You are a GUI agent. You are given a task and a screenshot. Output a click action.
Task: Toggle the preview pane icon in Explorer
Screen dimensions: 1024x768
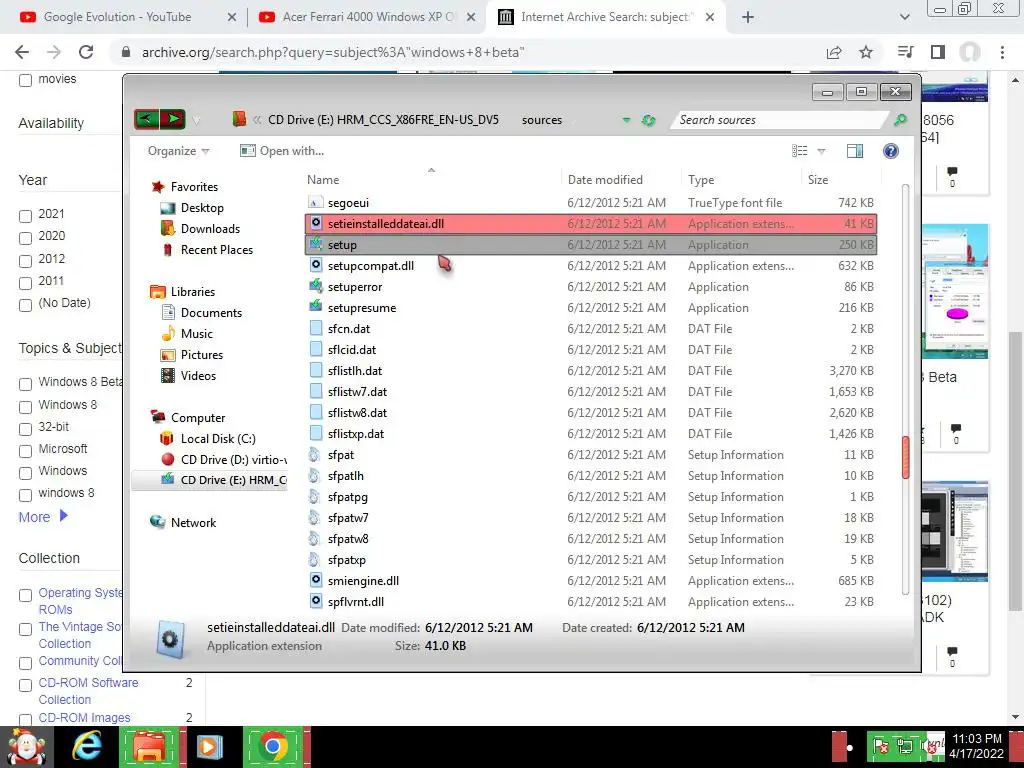855,151
